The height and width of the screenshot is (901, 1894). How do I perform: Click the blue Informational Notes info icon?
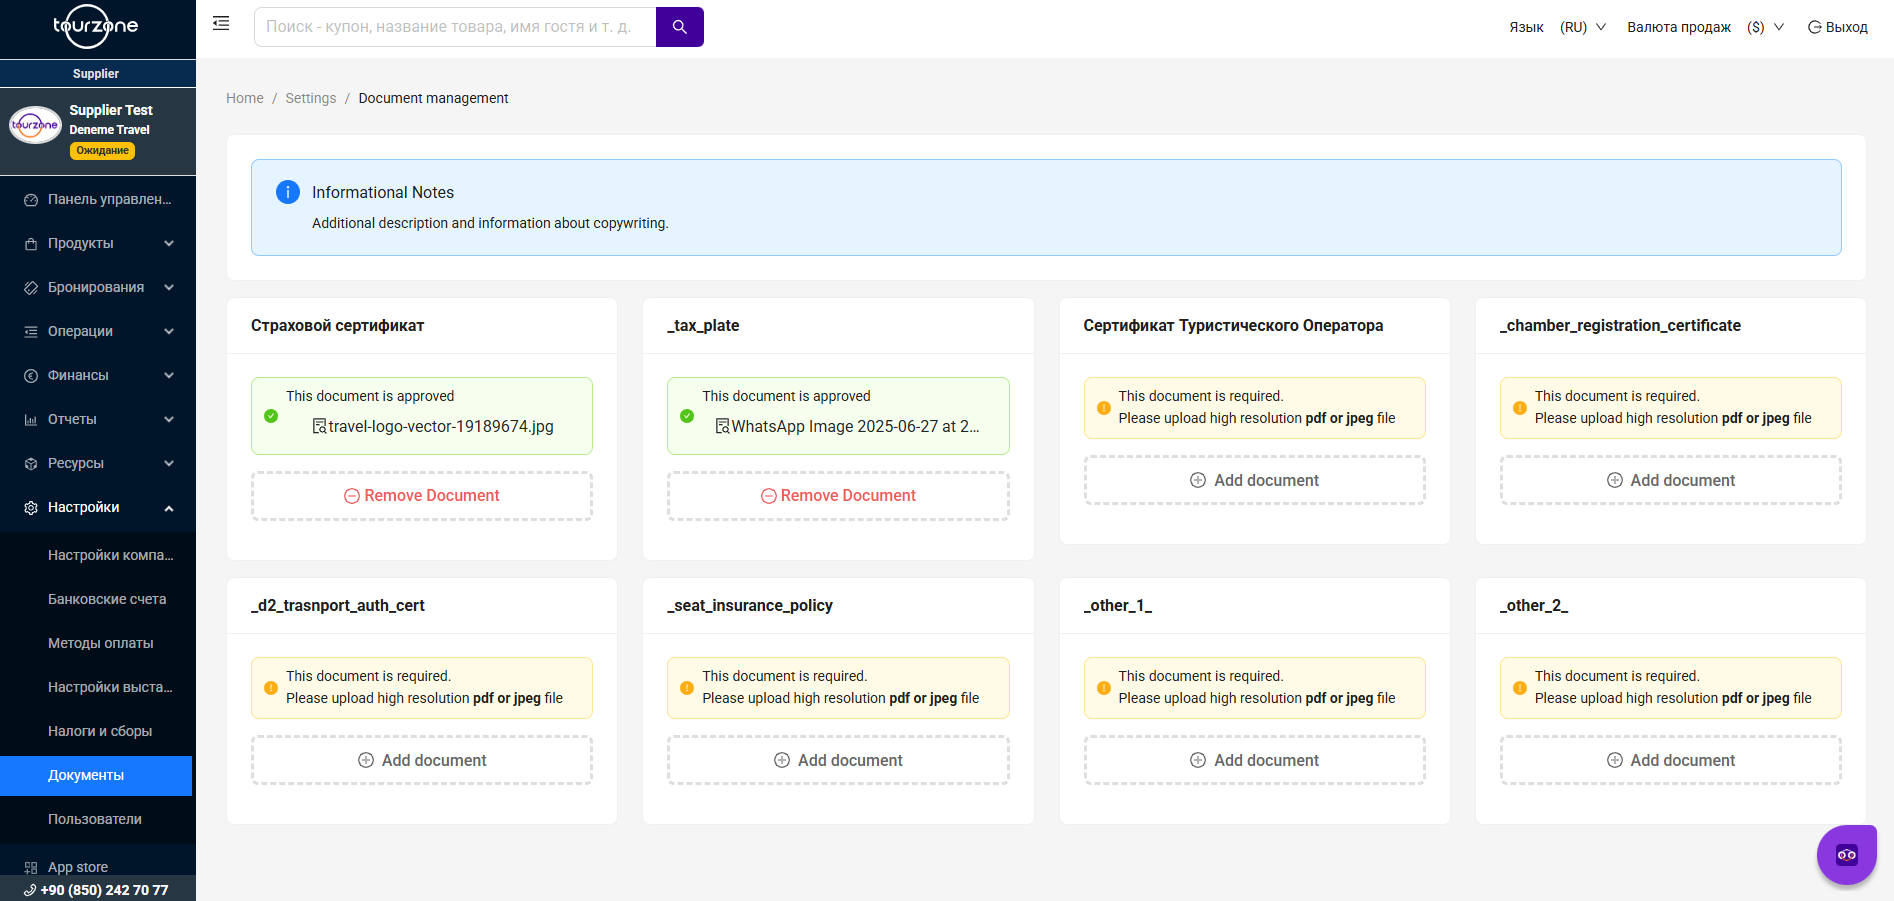tap(288, 192)
